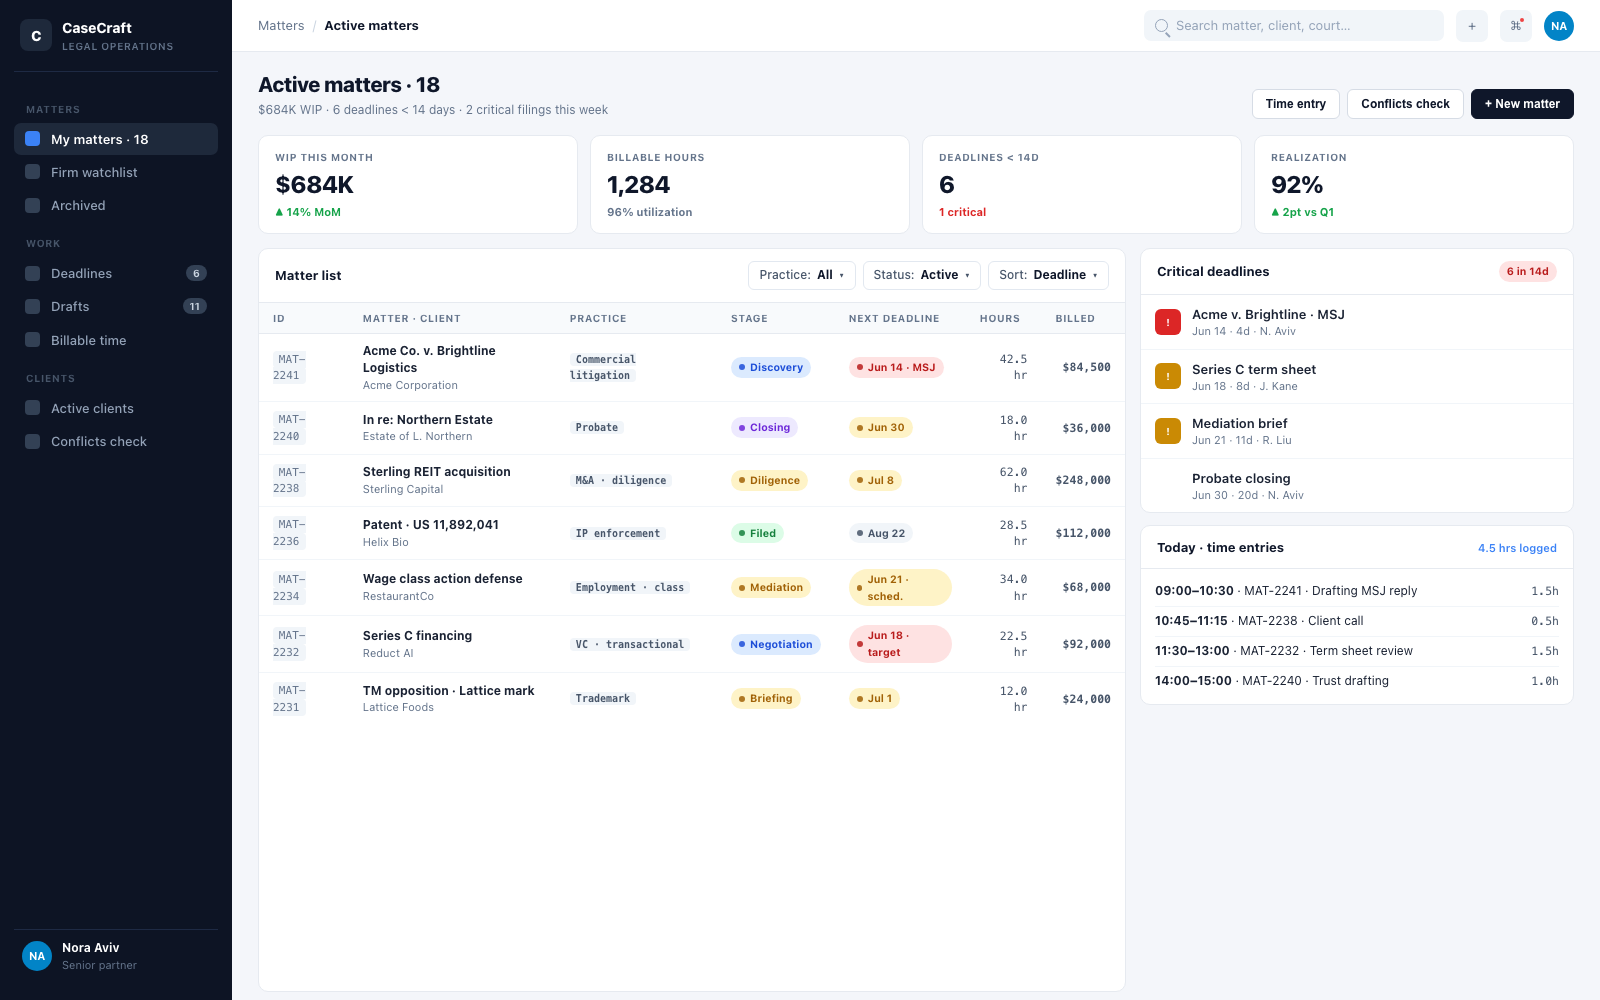
Task: Open the command shortcut icon with red dot
Action: [1516, 26]
